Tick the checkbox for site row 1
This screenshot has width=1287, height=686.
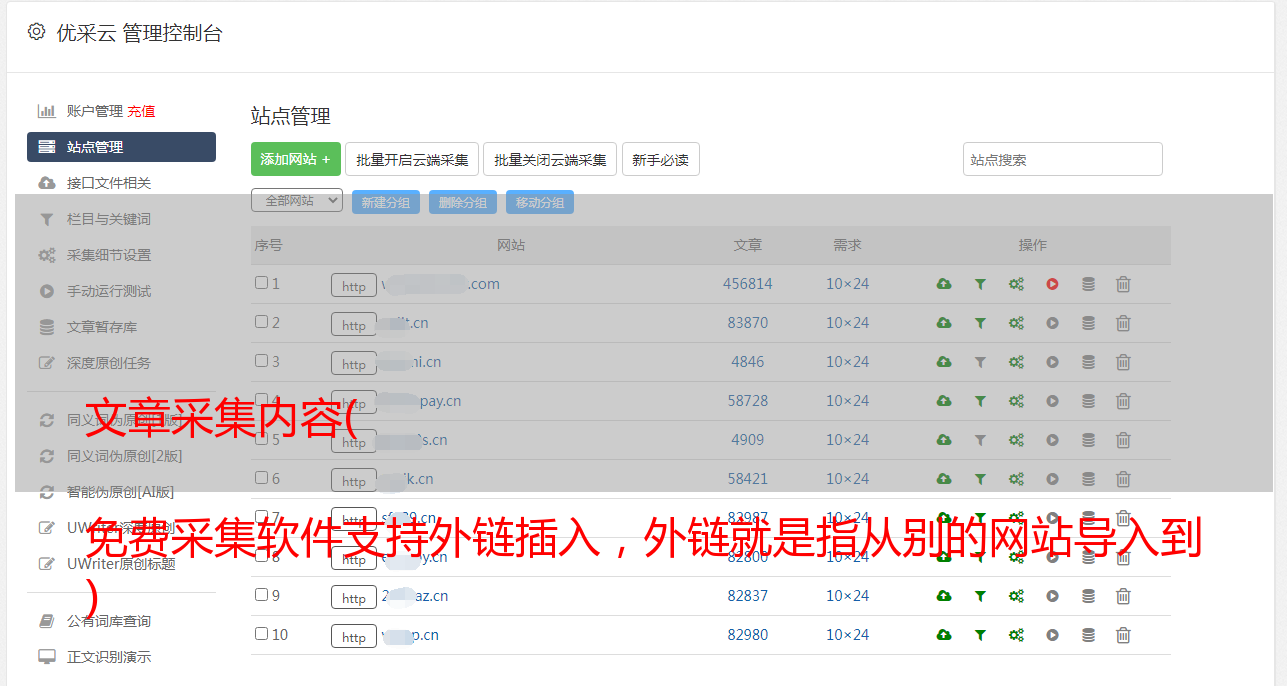click(x=261, y=283)
